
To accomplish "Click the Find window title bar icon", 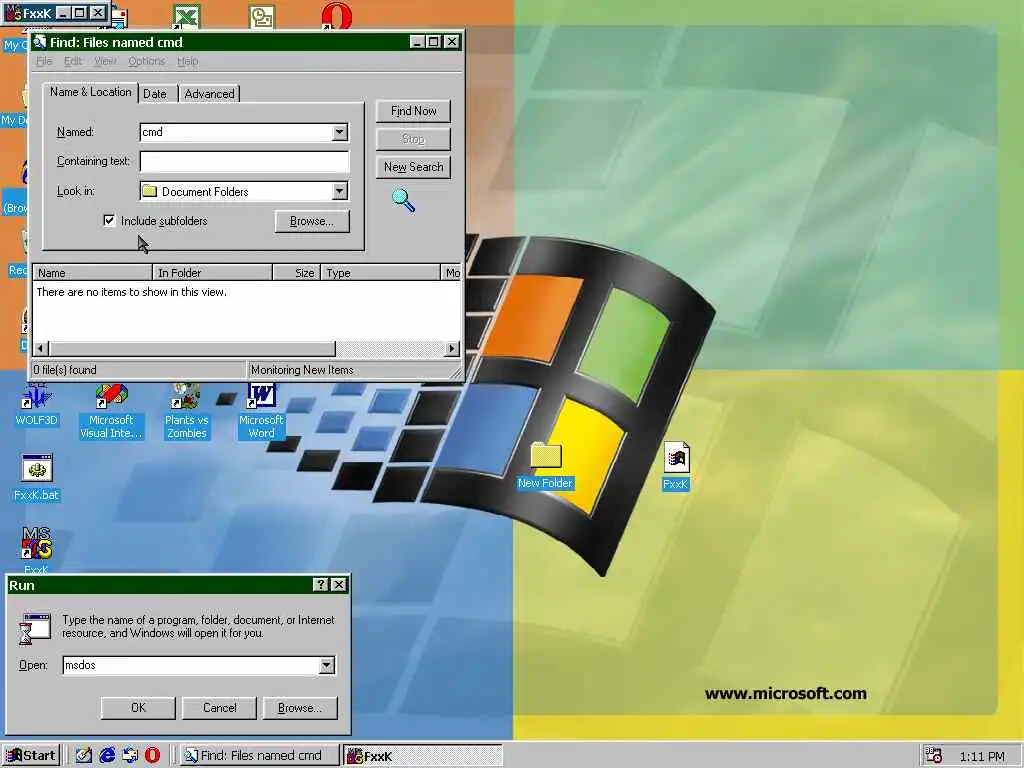I will tap(40, 42).
